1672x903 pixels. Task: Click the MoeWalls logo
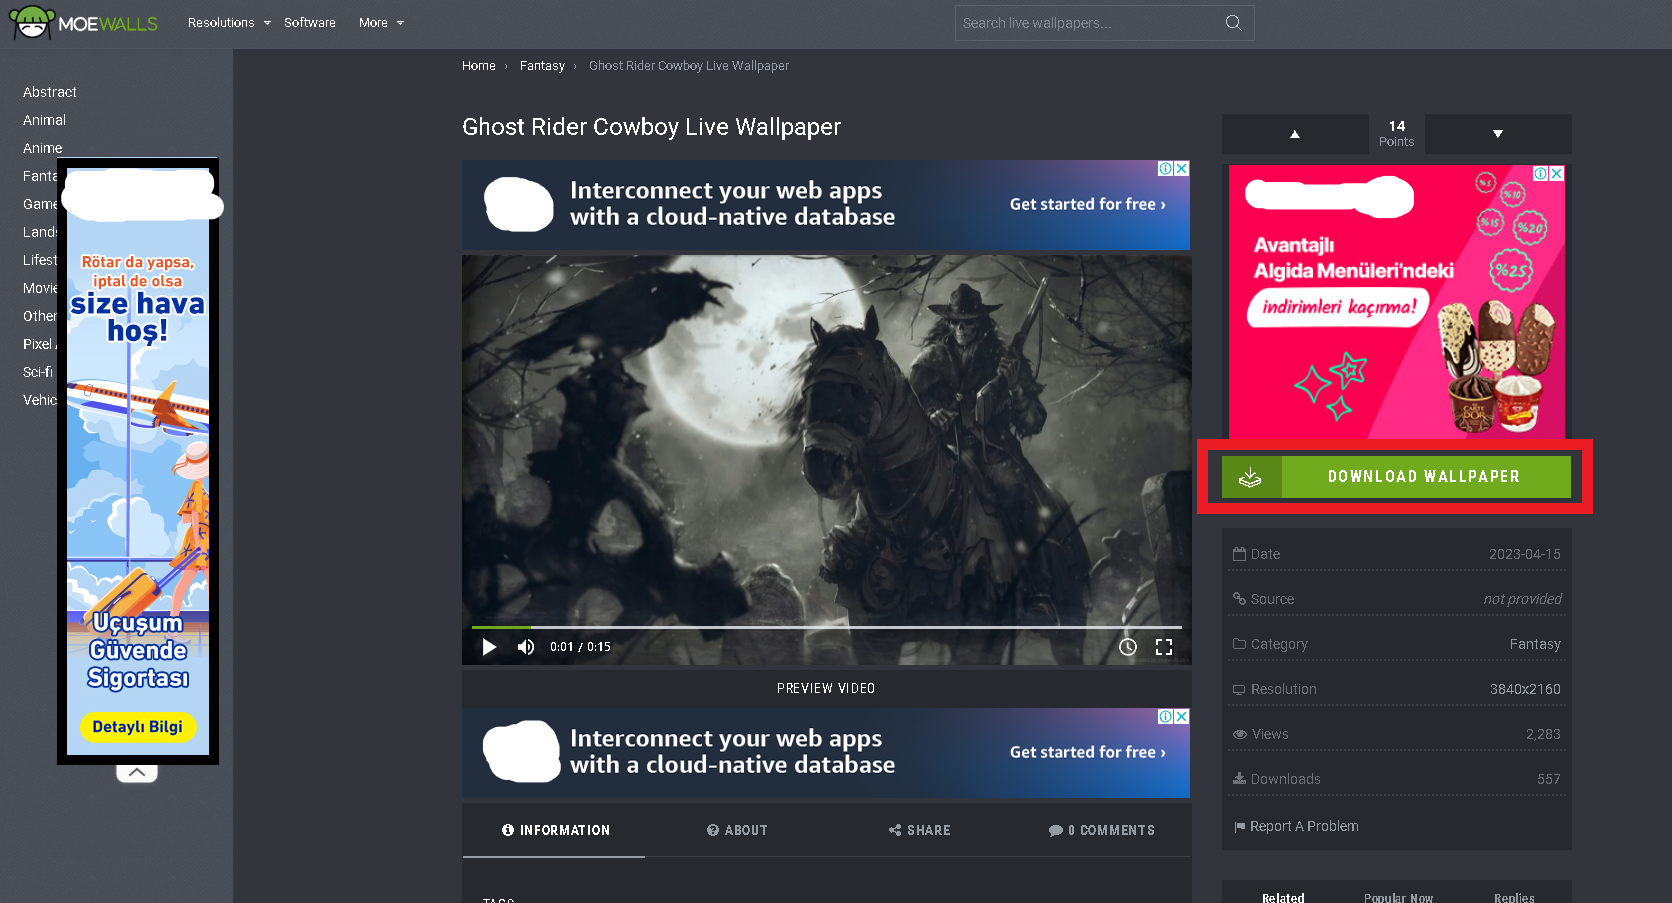pyautogui.click(x=84, y=23)
